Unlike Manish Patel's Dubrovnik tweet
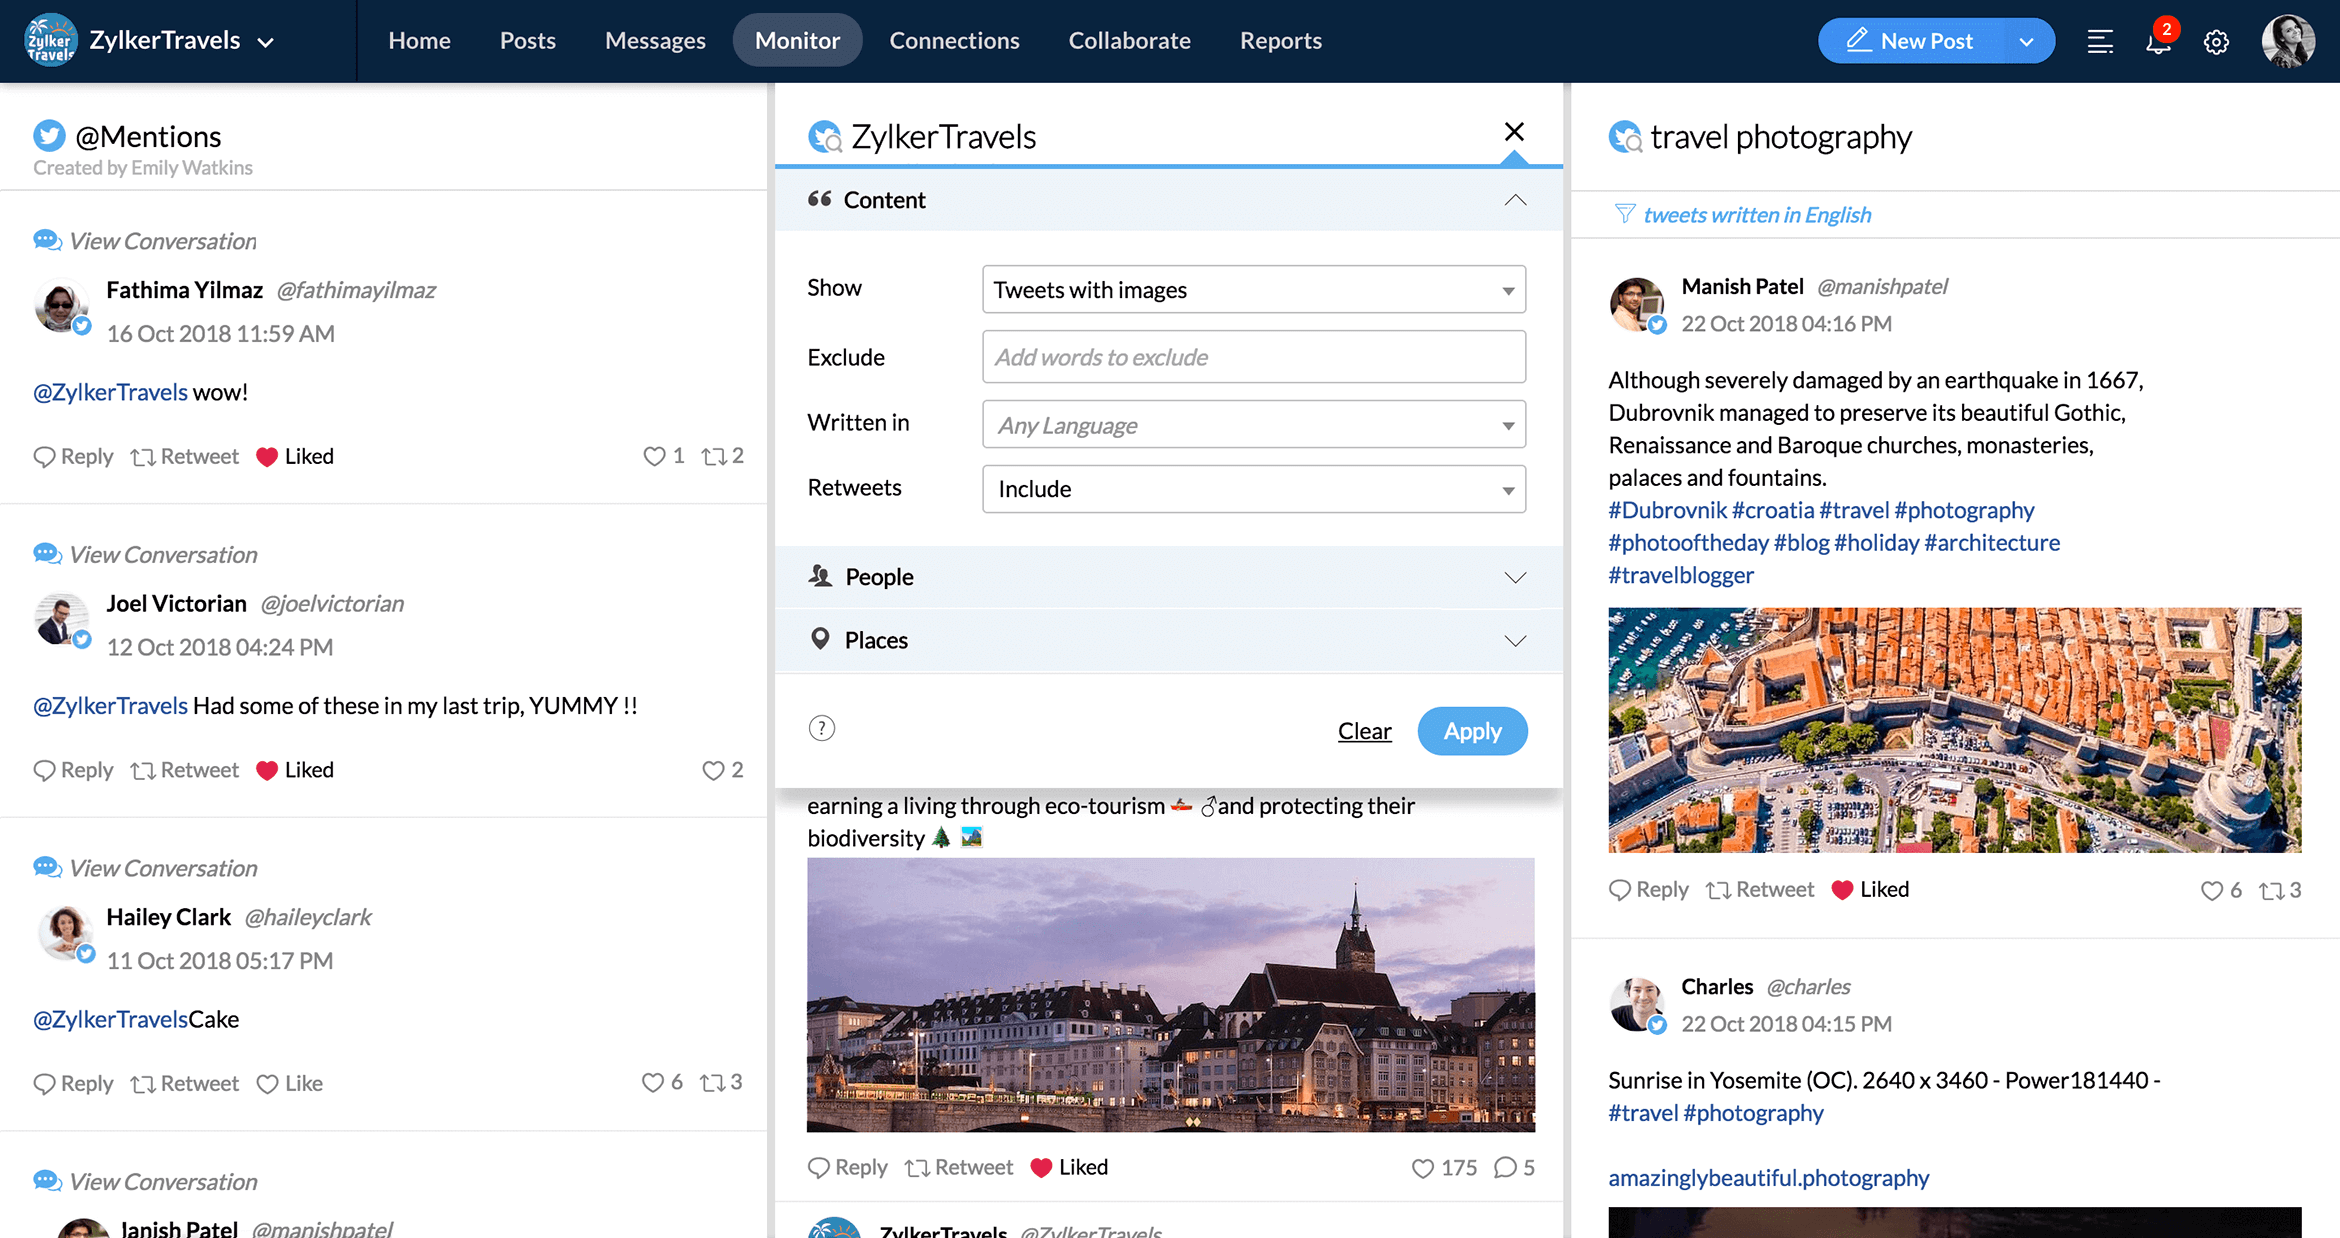Image resolution: width=2340 pixels, height=1238 pixels. (1870, 889)
